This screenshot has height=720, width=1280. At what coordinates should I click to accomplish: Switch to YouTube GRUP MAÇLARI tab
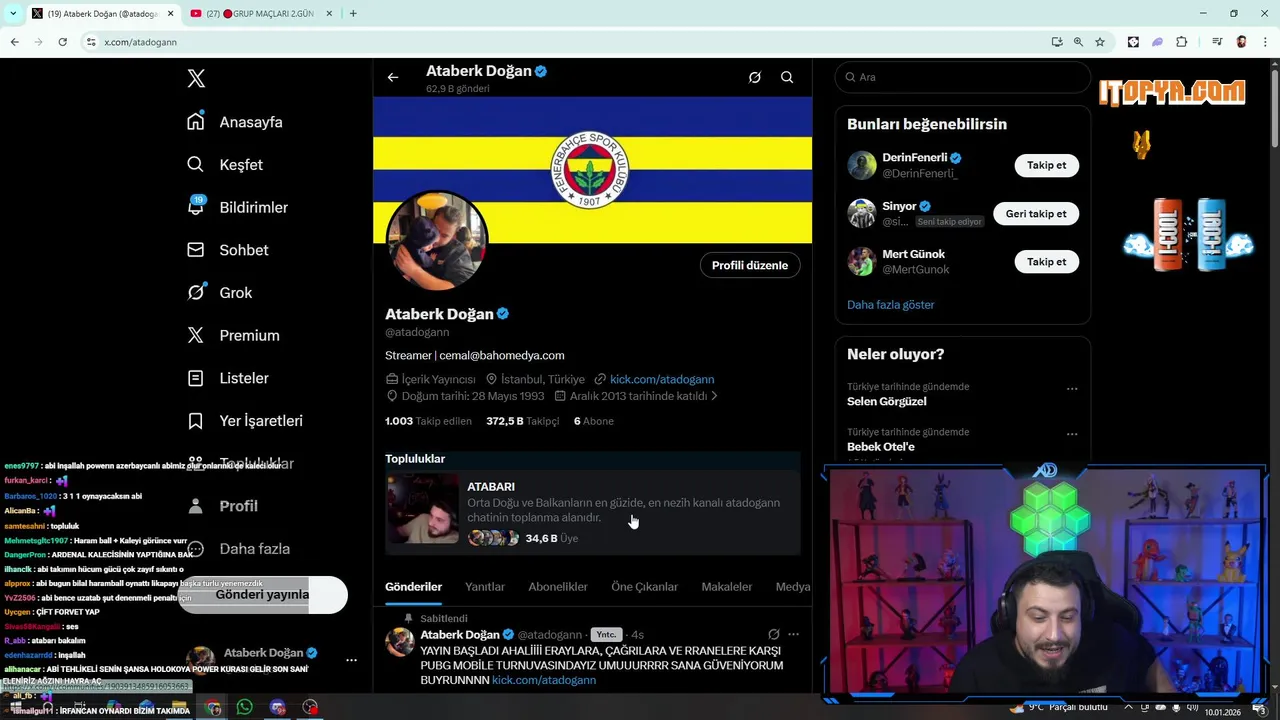click(263, 13)
